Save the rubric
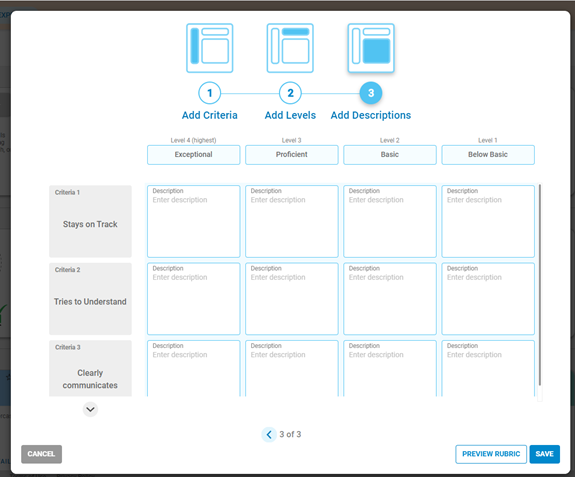The image size is (575, 477). (545, 454)
